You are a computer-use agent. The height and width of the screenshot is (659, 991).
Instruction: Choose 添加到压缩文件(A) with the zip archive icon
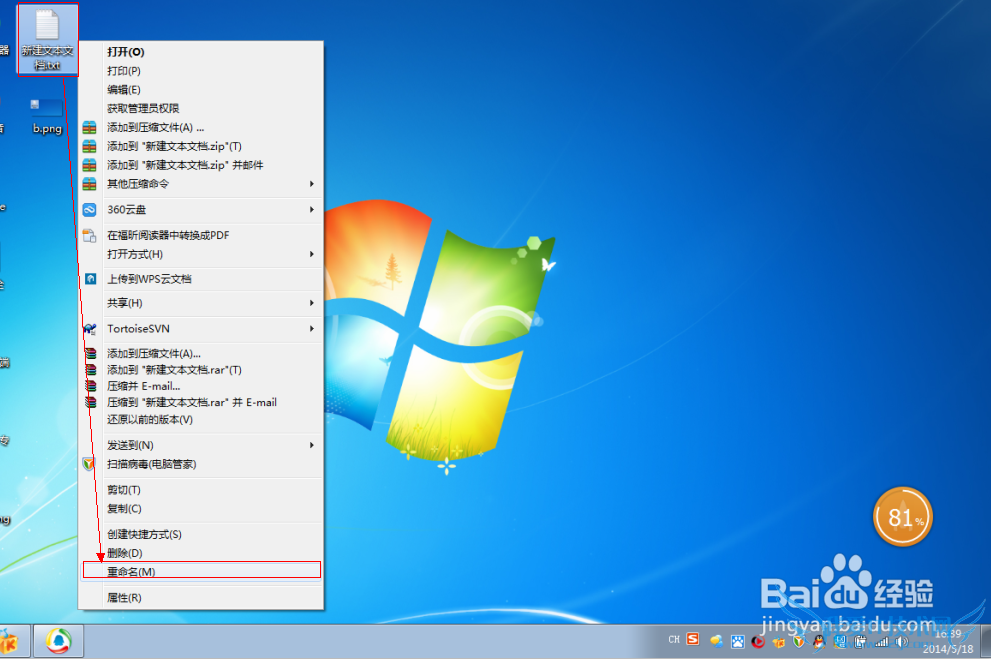tap(201, 128)
